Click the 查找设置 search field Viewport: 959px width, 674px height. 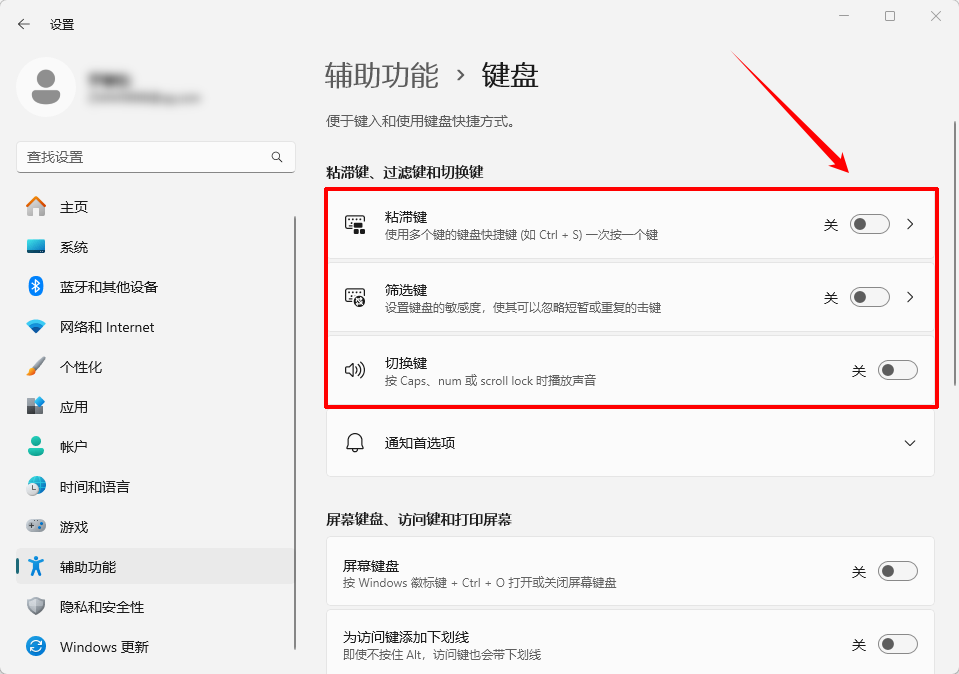[156, 157]
